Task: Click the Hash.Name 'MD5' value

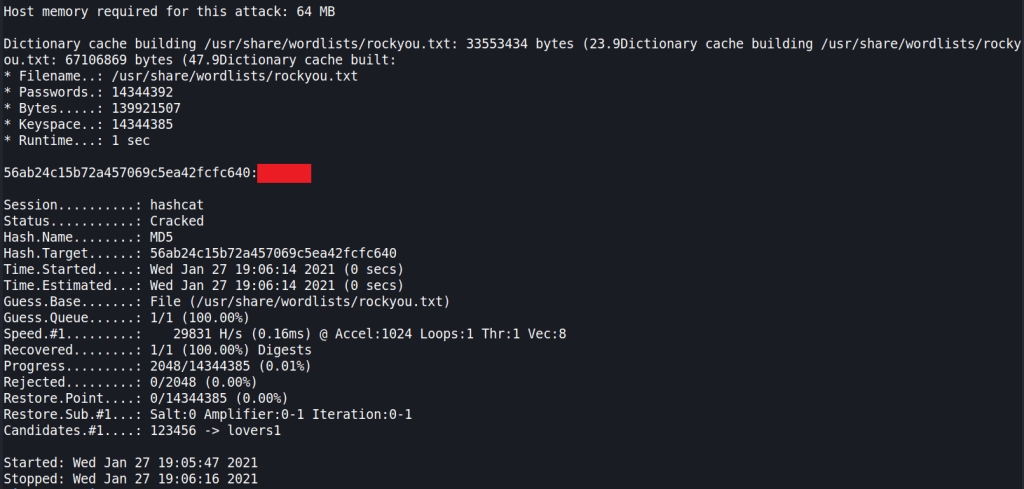Action: pos(162,237)
